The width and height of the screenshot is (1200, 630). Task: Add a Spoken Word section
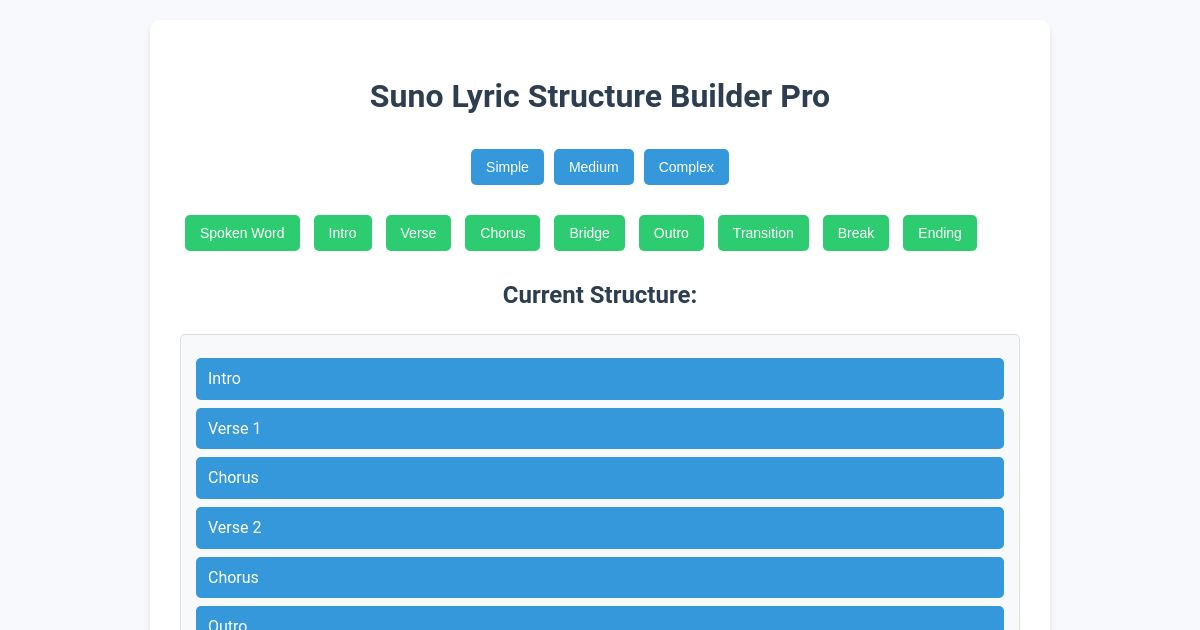[x=242, y=233]
